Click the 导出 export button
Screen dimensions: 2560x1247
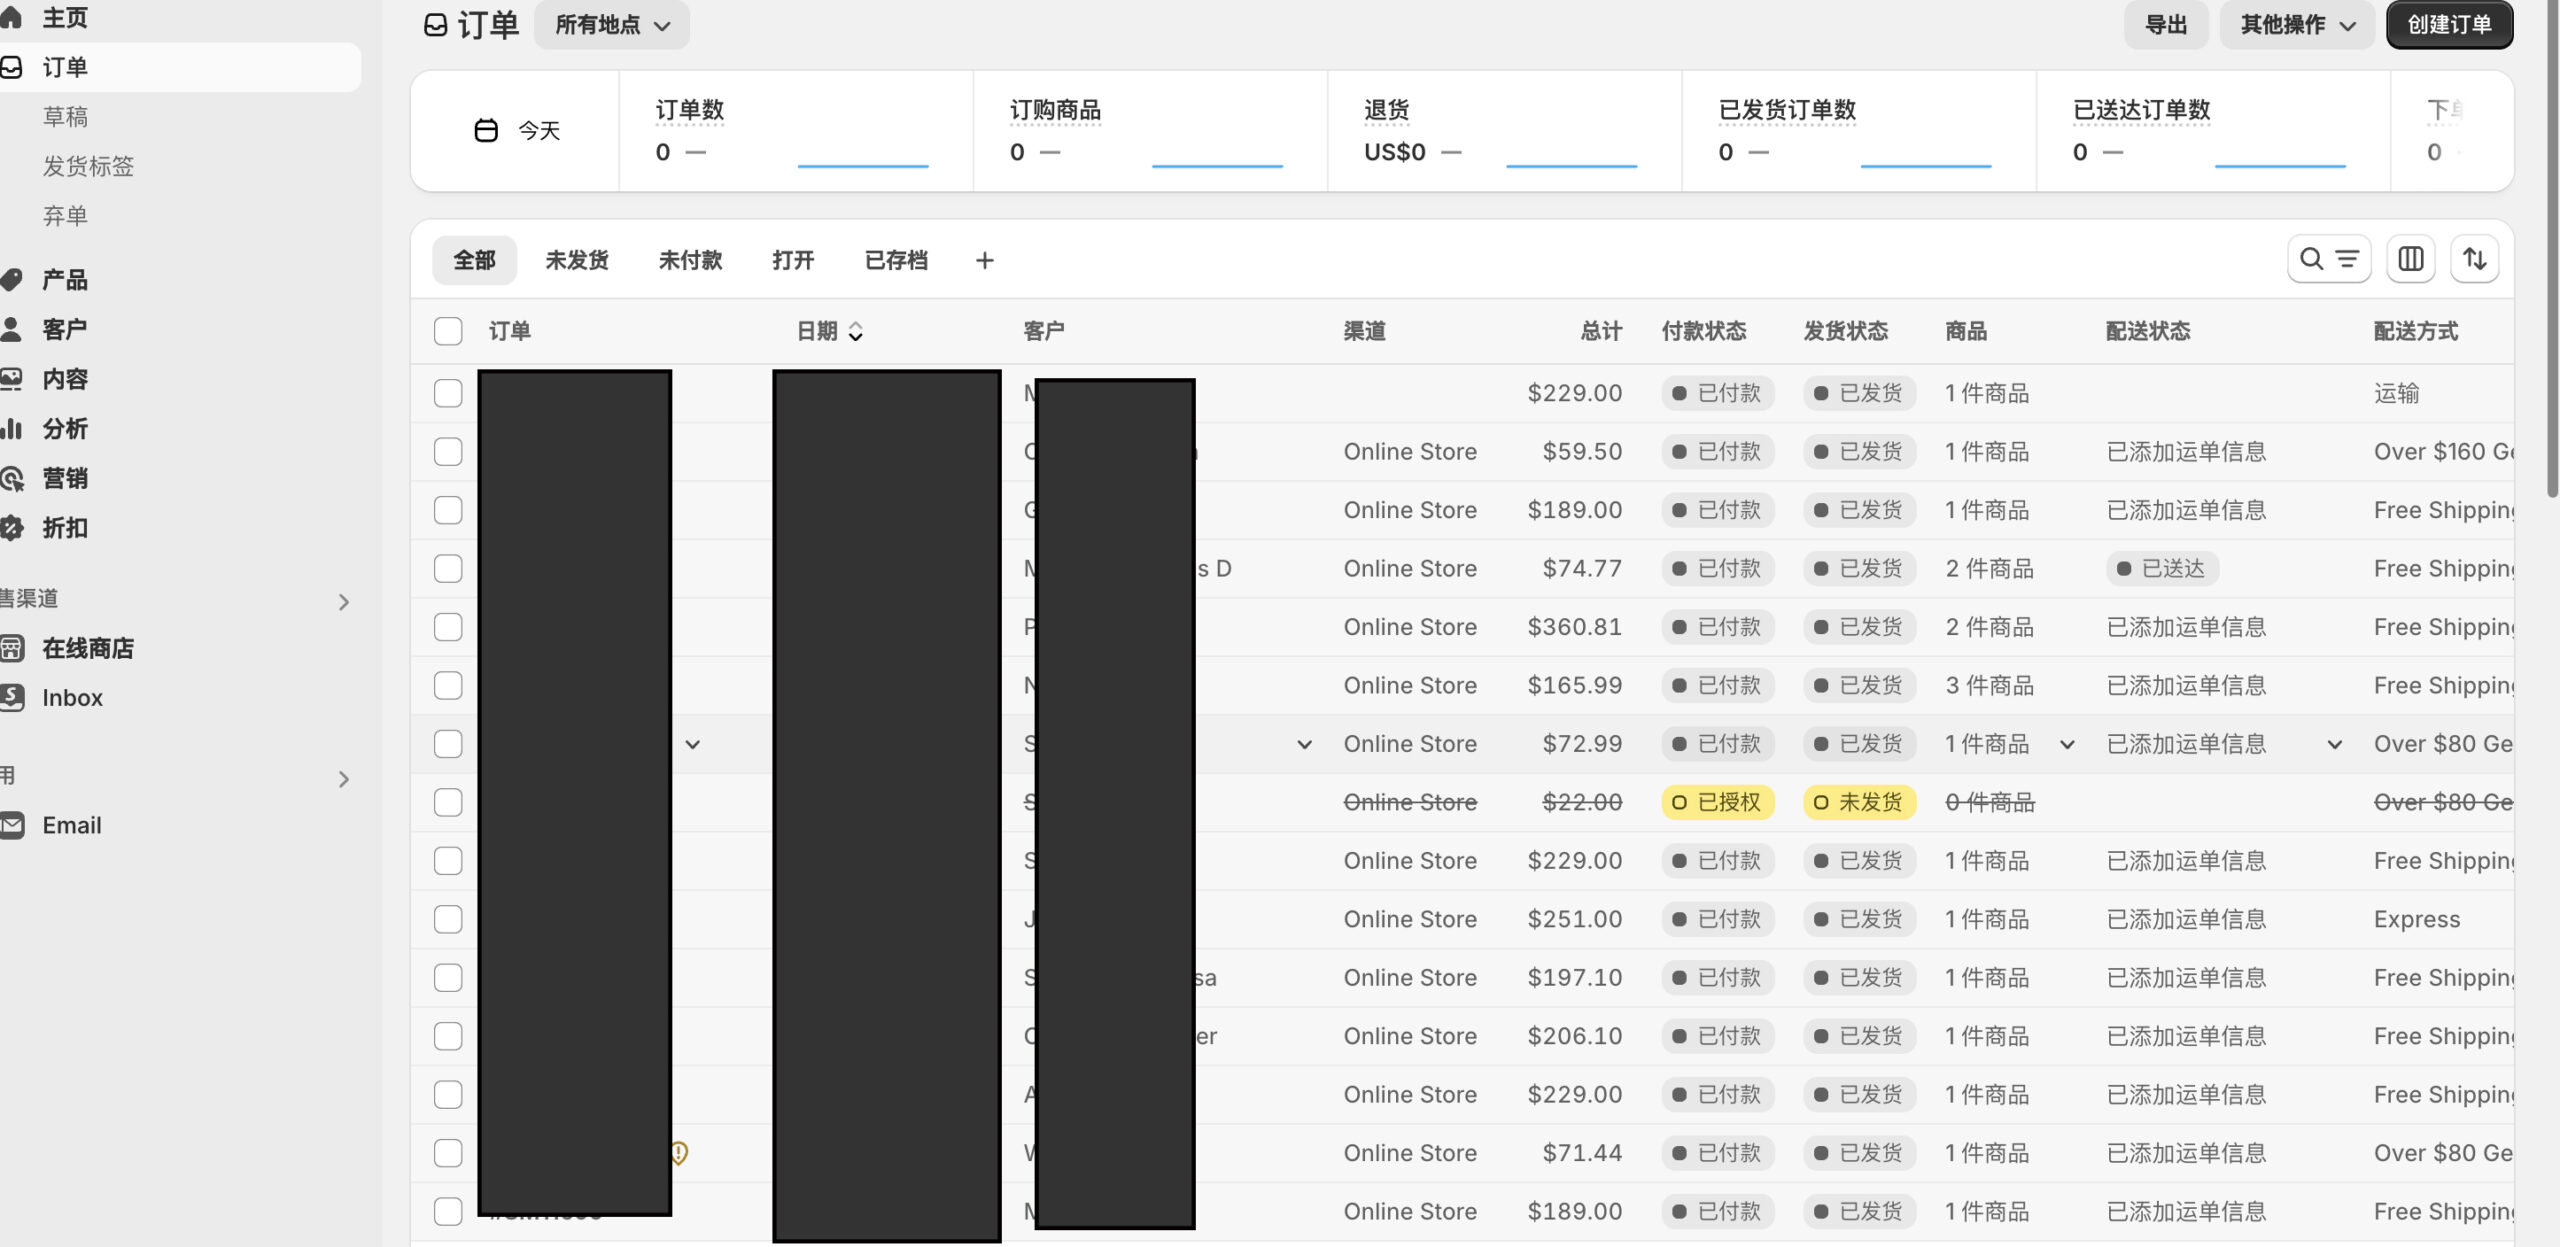(2166, 25)
